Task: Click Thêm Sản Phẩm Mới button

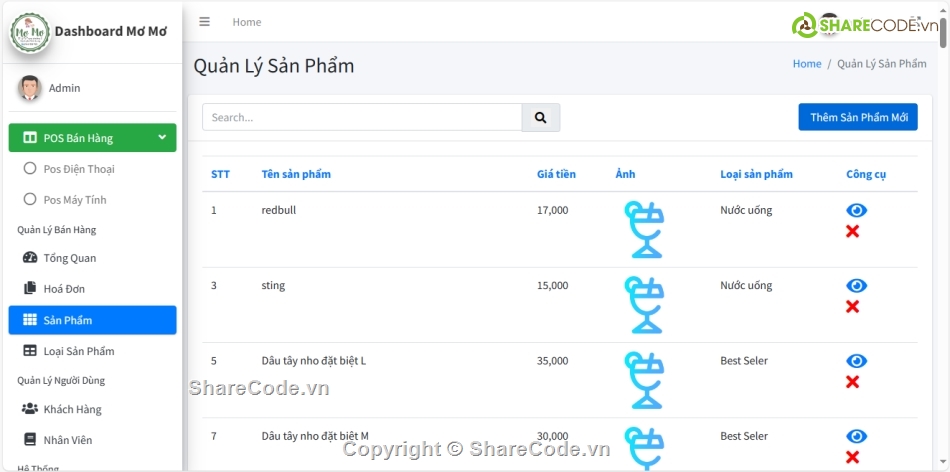Action: [x=857, y=117]
